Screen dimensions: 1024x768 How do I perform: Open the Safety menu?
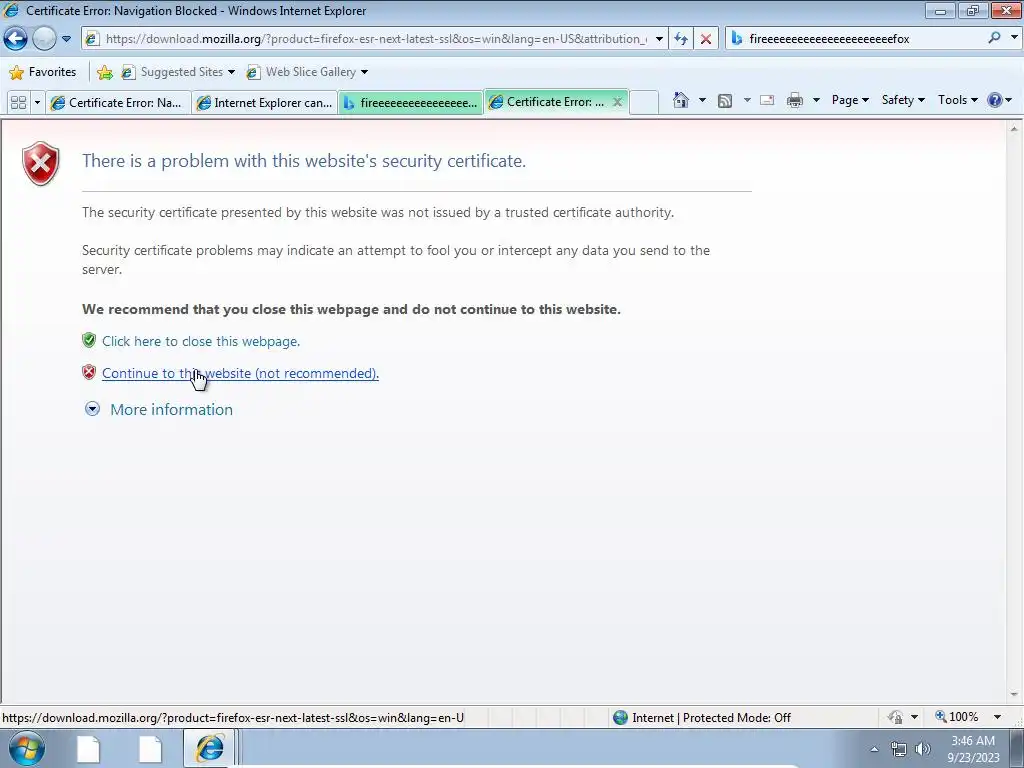click(903, 100)
